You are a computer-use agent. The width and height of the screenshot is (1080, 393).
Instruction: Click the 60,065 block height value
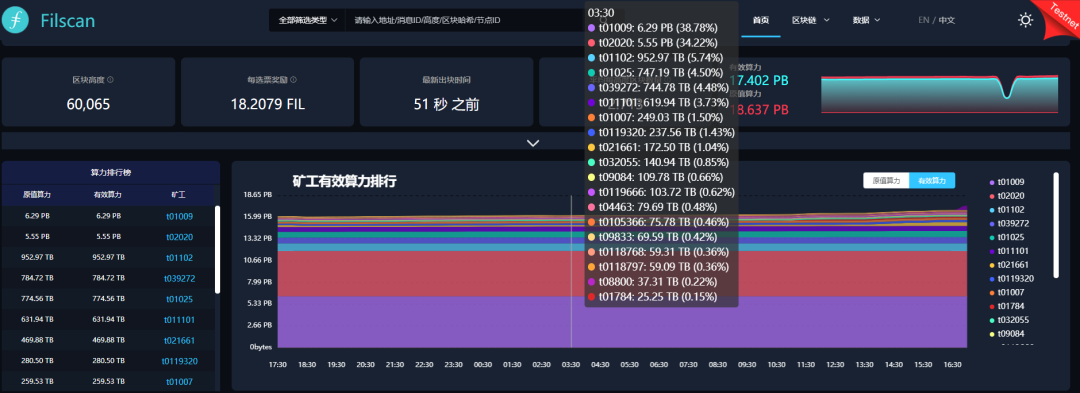(88, 105)
